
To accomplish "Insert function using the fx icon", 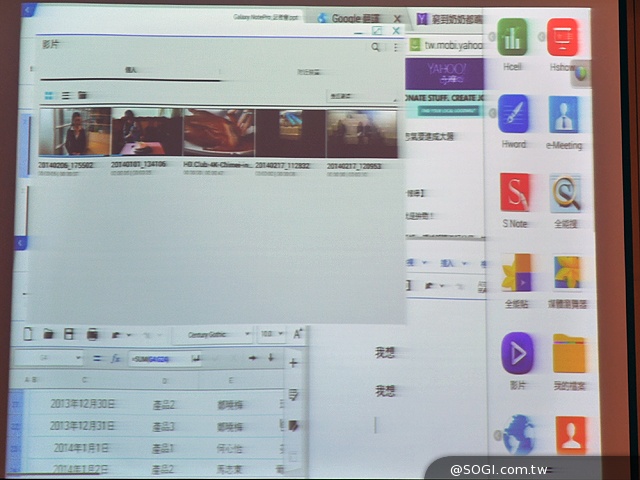I will pyautogui.click(x=116, y=358).
